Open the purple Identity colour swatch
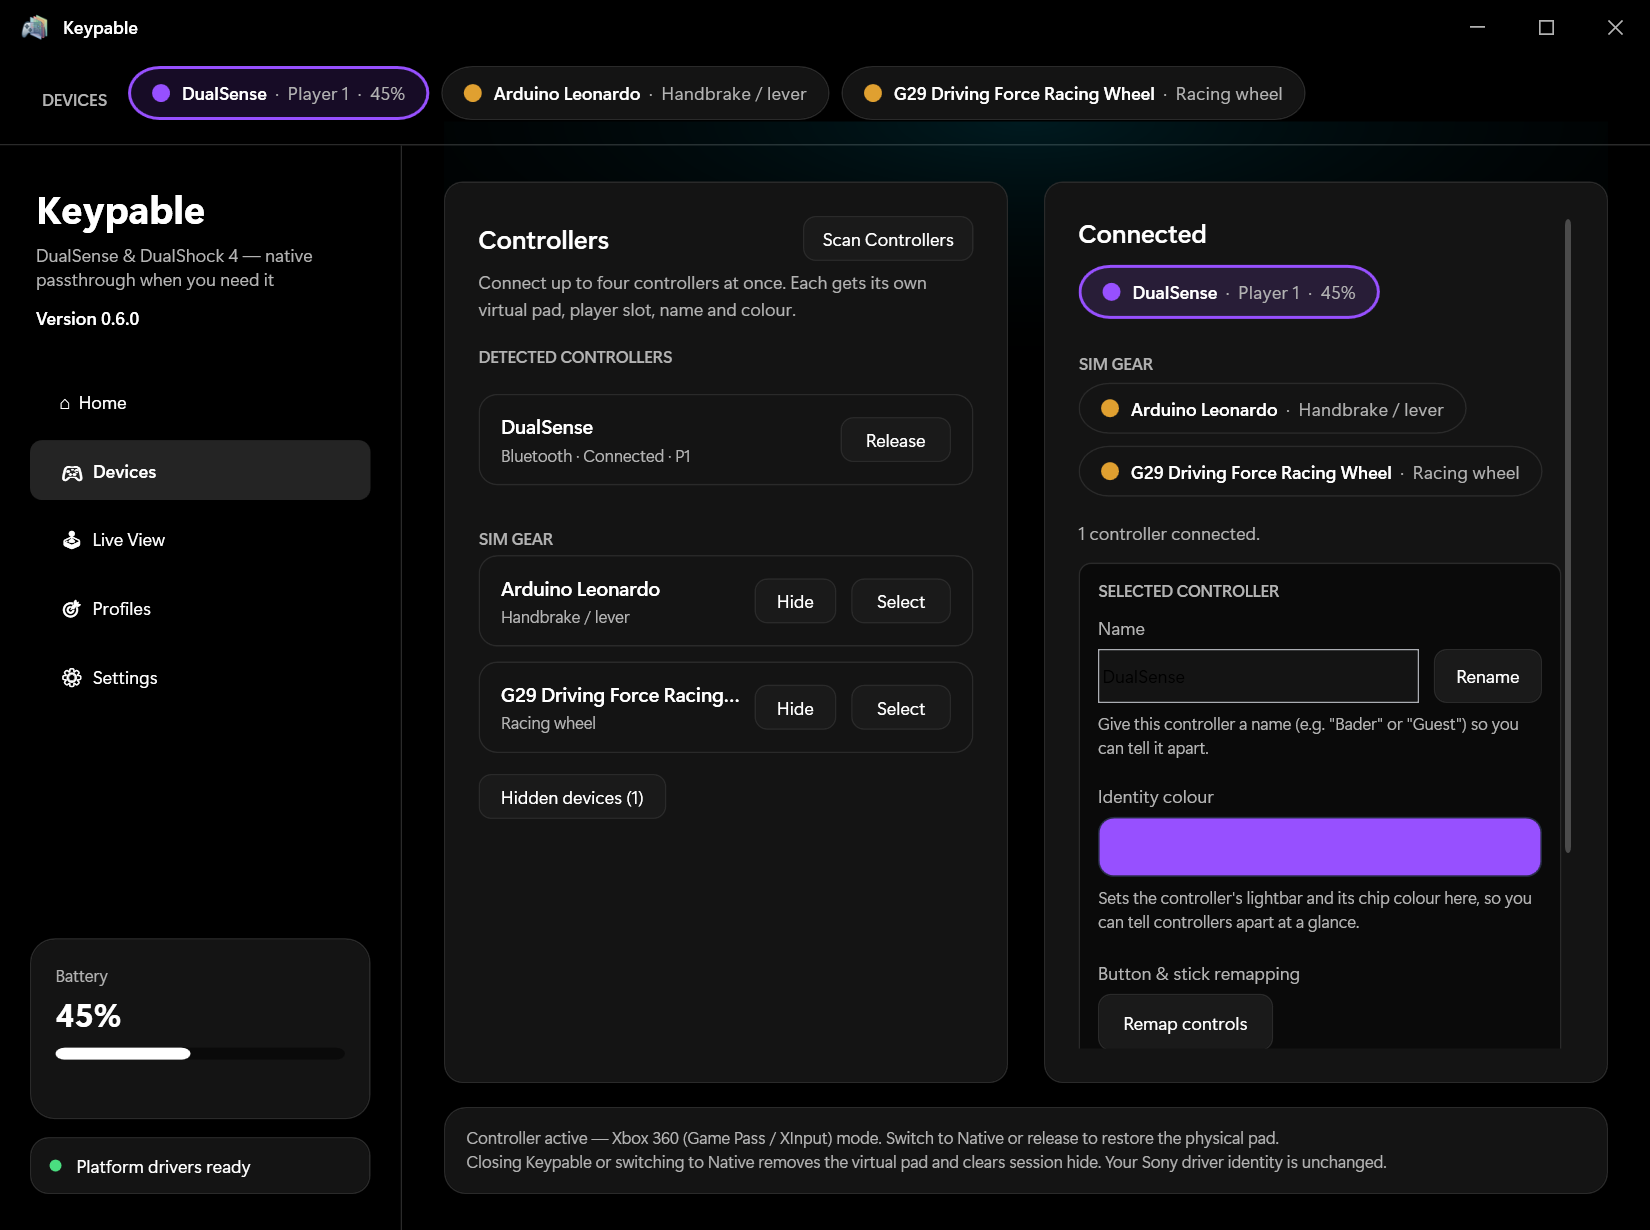This screenshot has height=1230, width=1650. pyautogui.click(x=1319, y=847)
